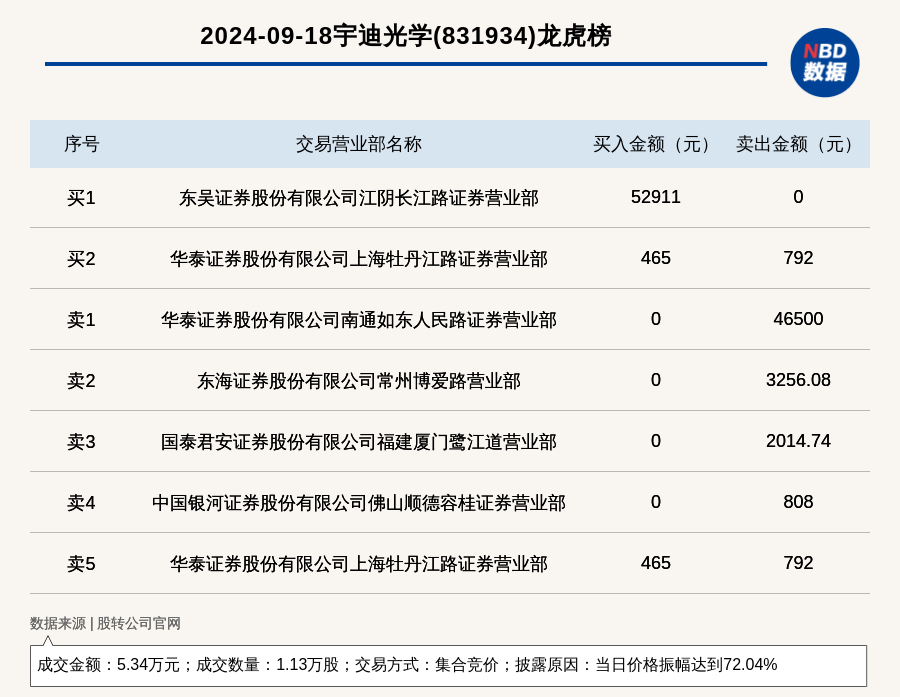Screen dimensions: 900x697
Task: Open 中国银河证券佛山顺德容桂营业部 entry
Action: pos(358,503)
